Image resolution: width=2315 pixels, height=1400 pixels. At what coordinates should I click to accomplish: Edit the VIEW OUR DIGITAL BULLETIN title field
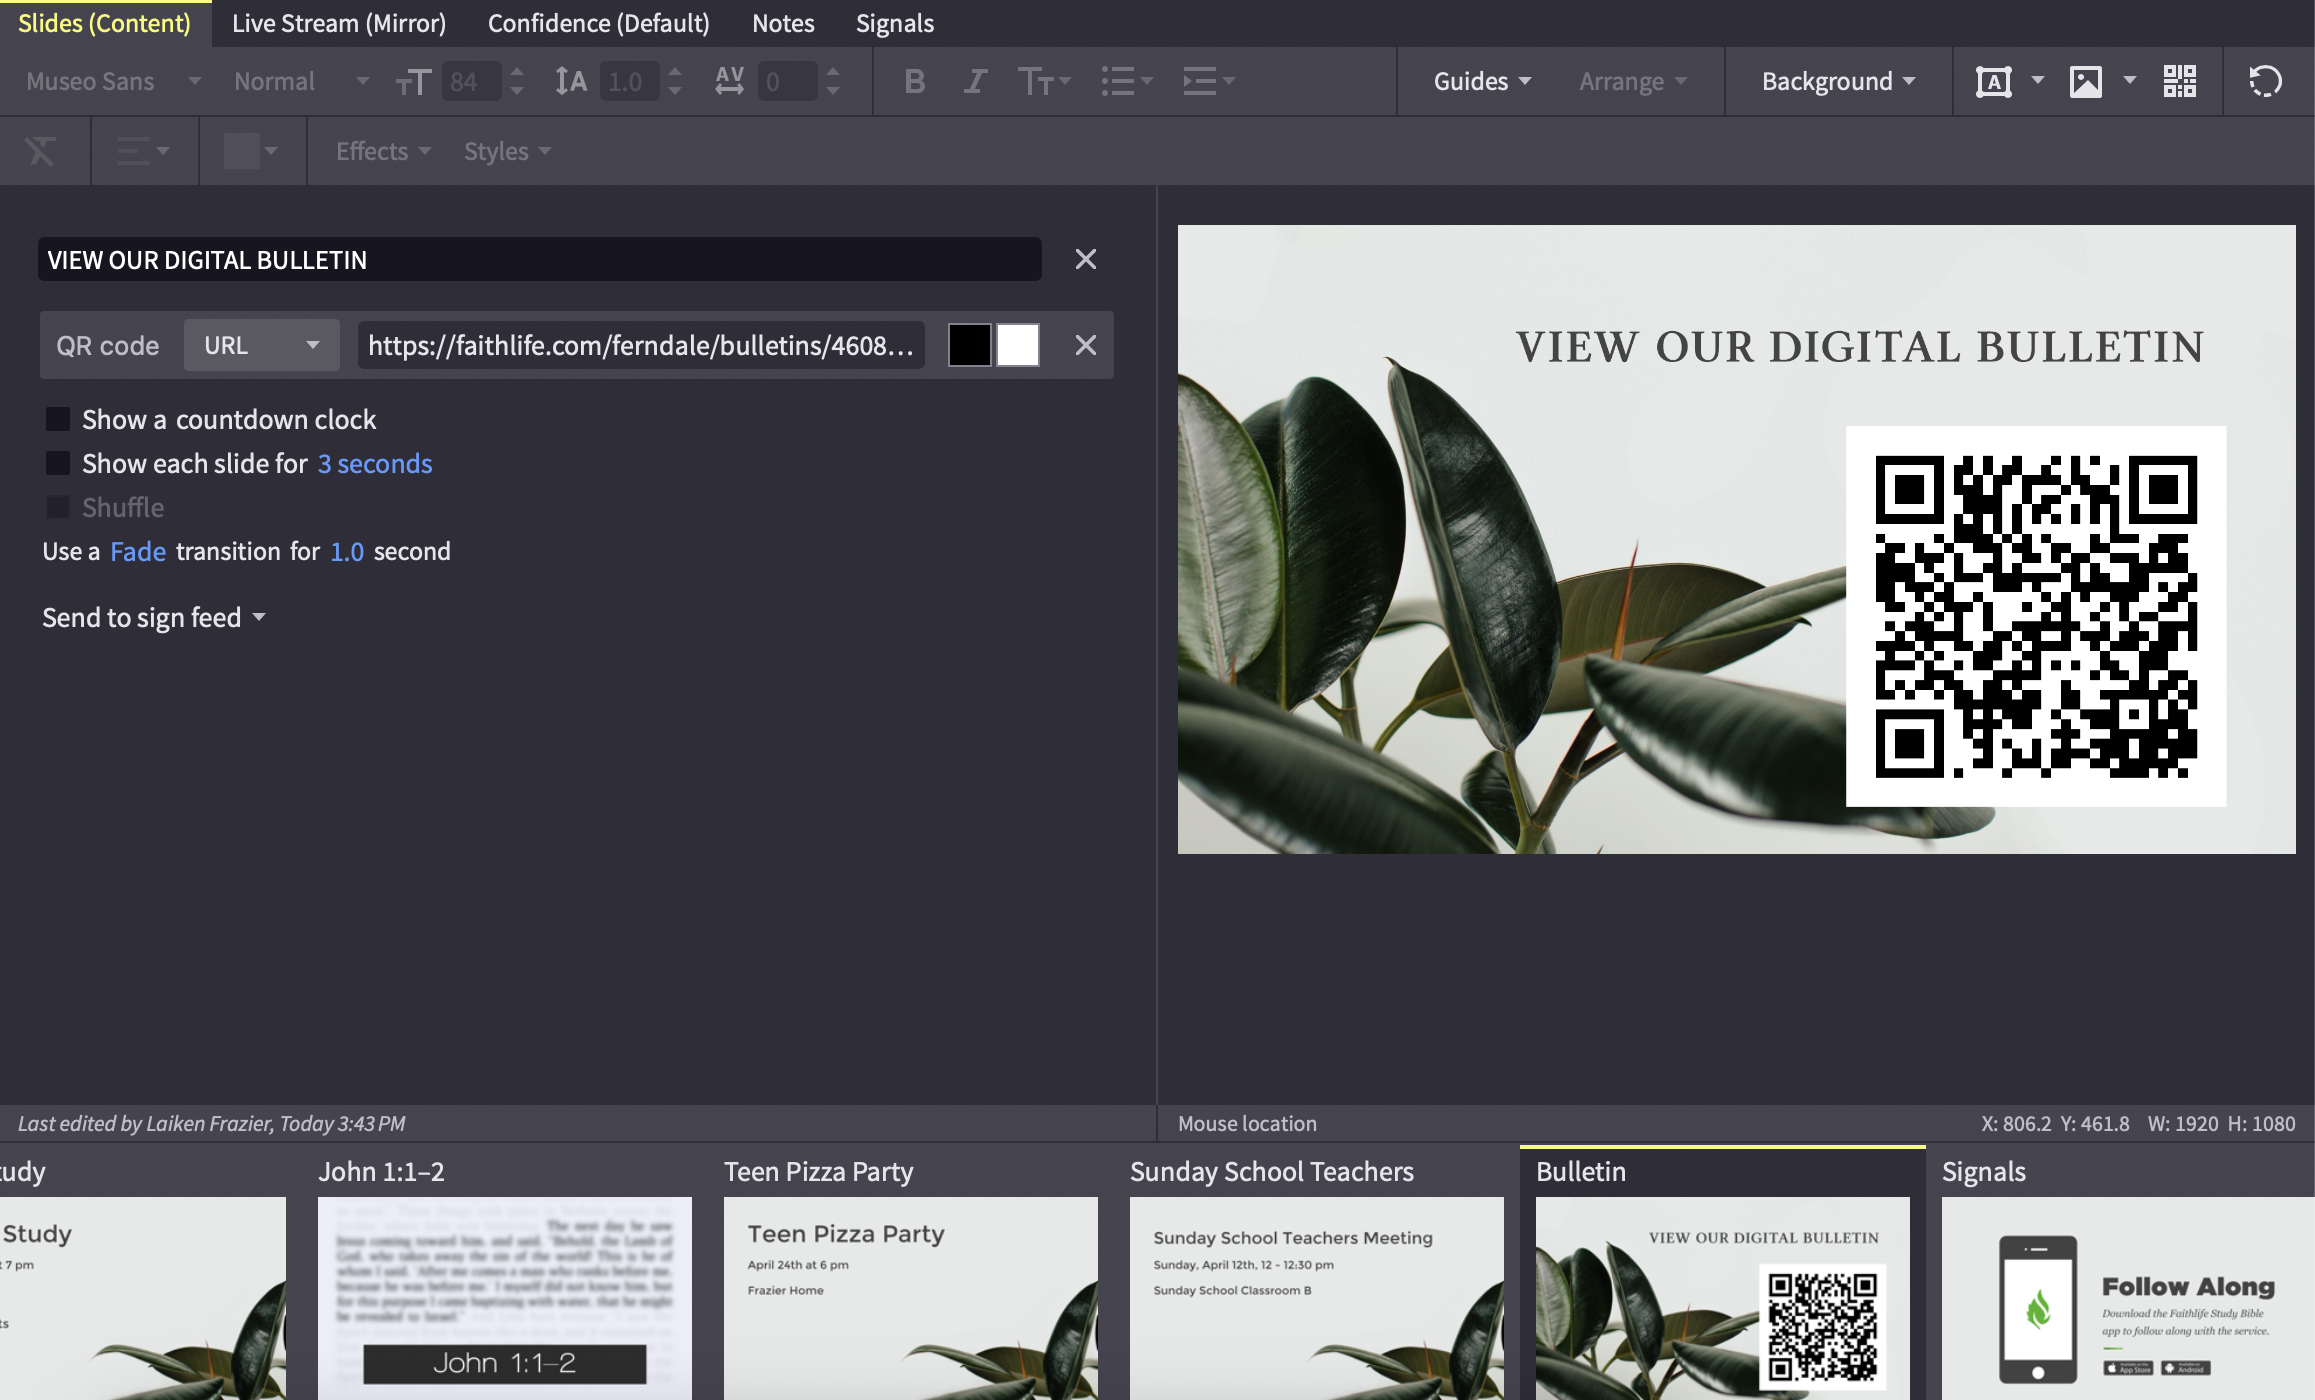click(540, 259)
